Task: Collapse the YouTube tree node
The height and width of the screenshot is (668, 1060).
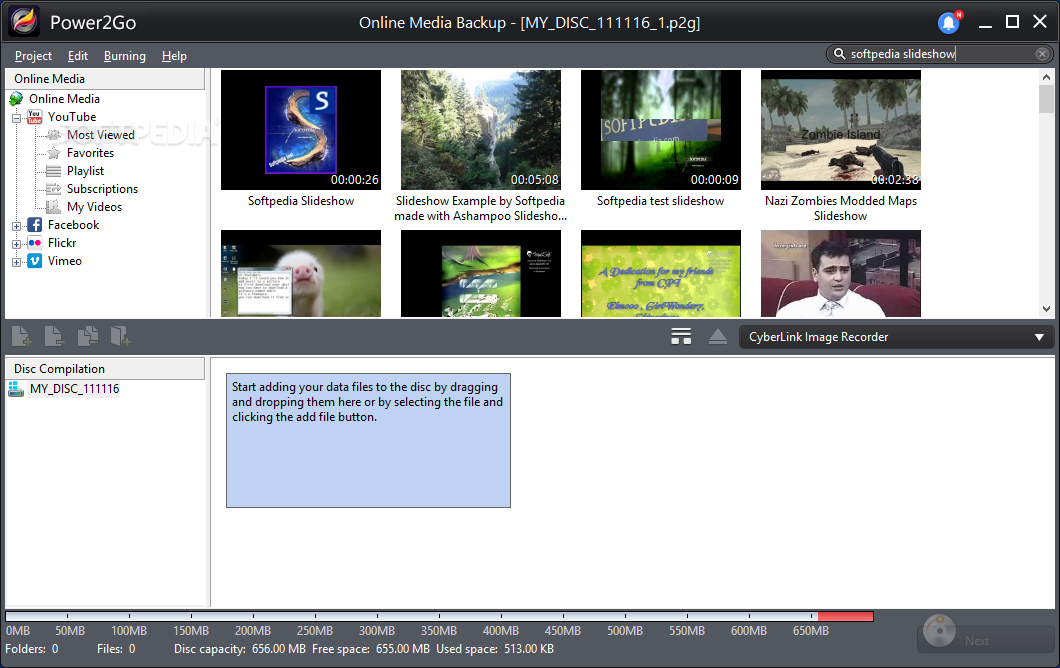Action: pos(16,118)
